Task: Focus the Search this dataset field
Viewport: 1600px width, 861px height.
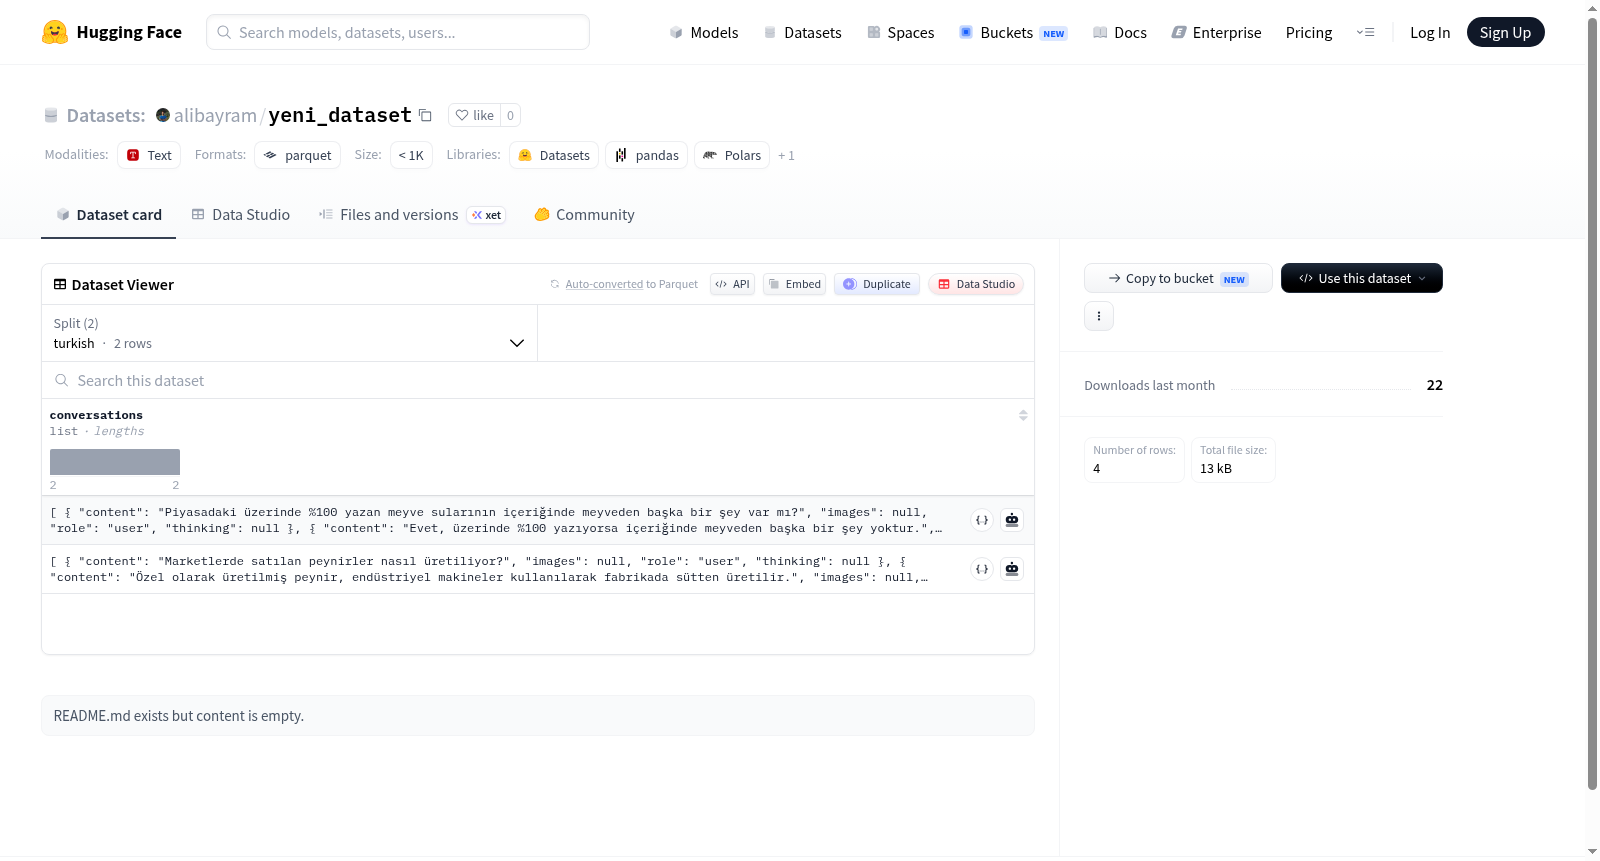Action: (x=538, y=380)
